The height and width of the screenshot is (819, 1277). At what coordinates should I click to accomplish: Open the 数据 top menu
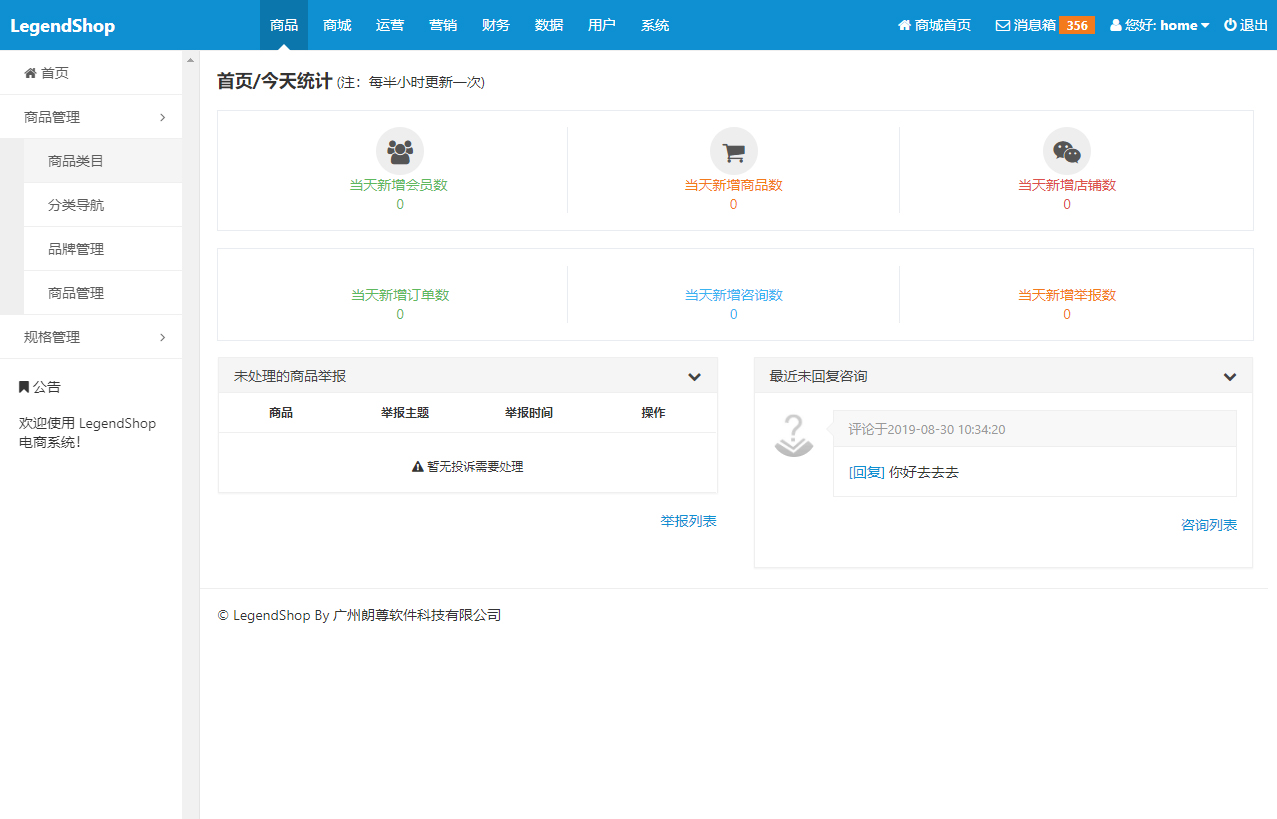(549, 25)
